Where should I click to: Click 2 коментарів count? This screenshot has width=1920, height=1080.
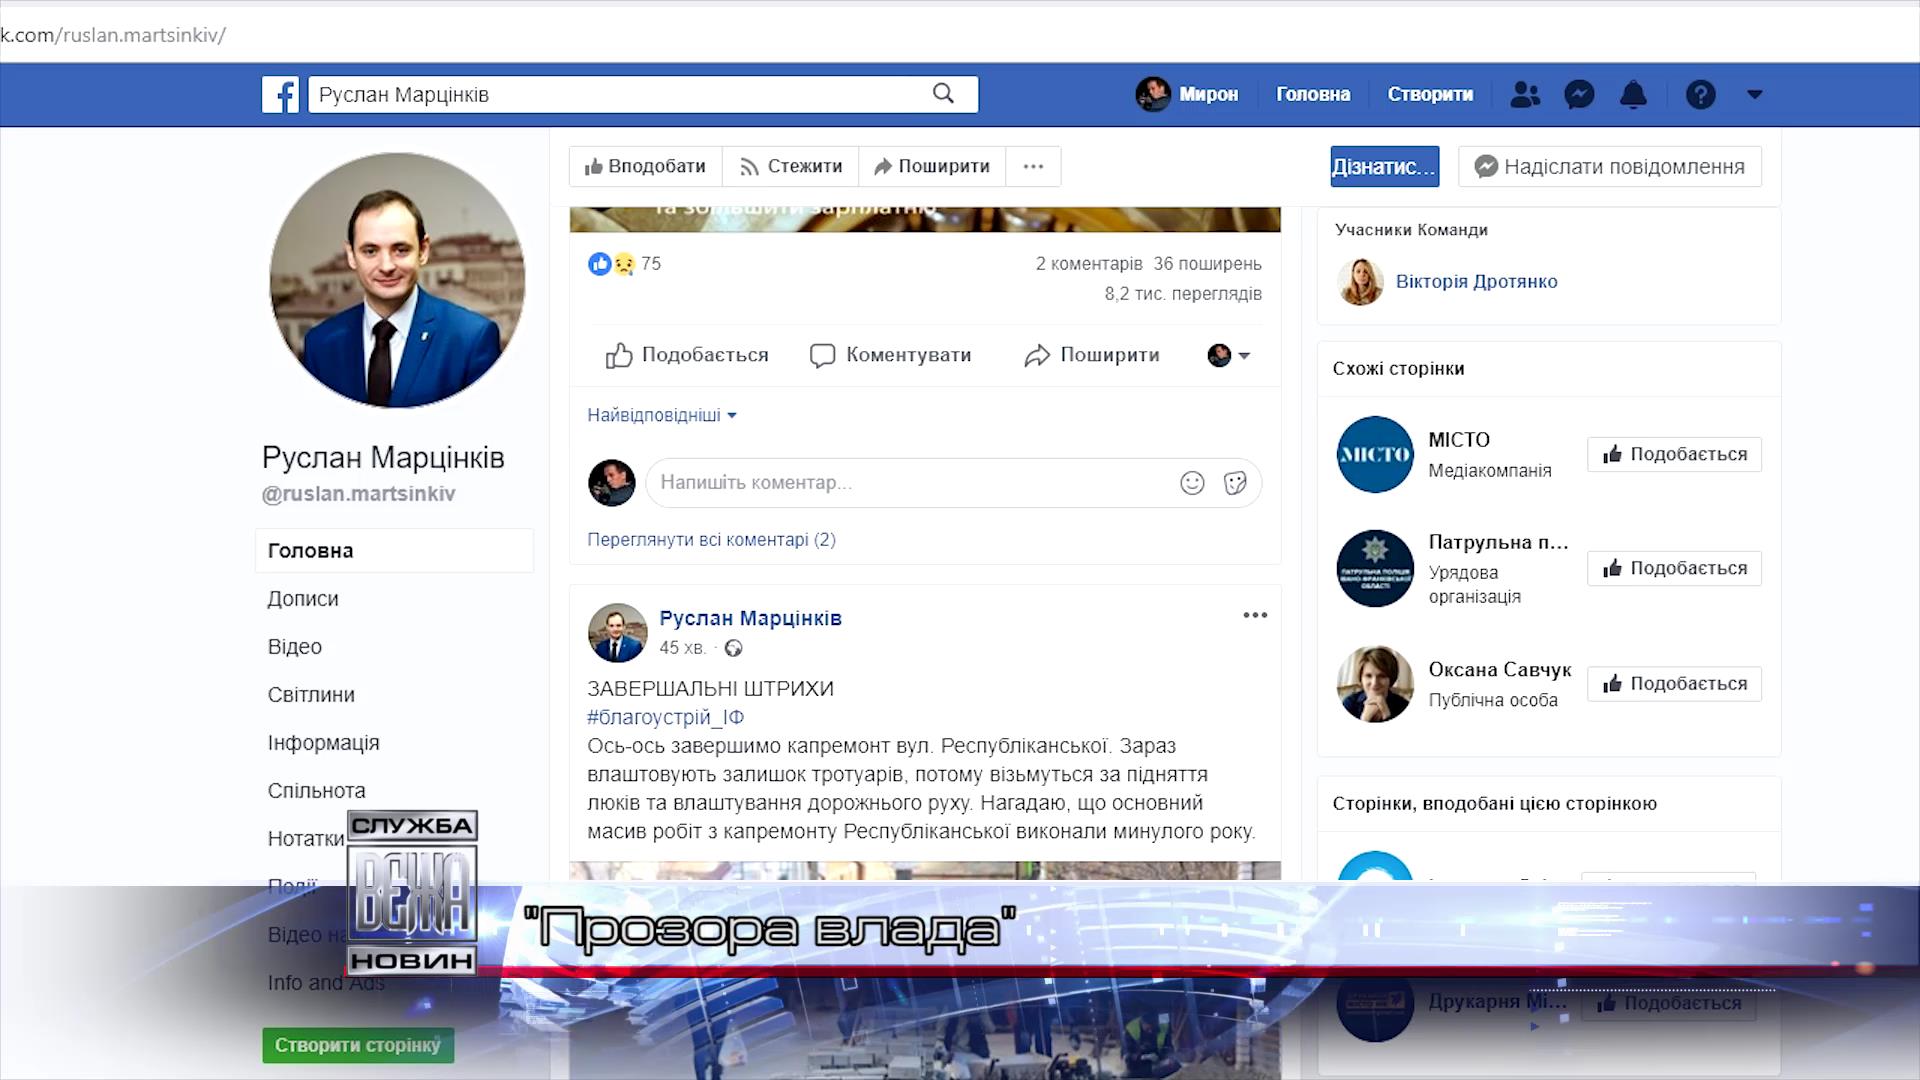point(1088,264)
